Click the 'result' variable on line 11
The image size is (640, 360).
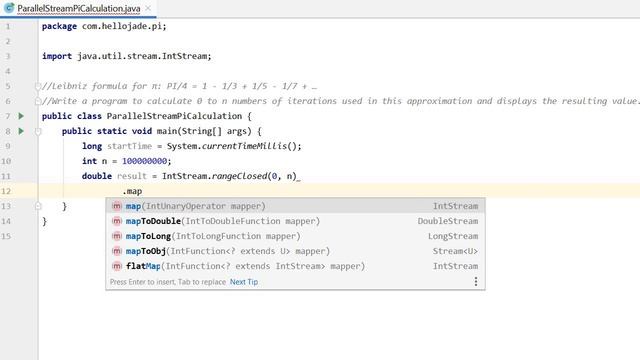pos(131,176)
